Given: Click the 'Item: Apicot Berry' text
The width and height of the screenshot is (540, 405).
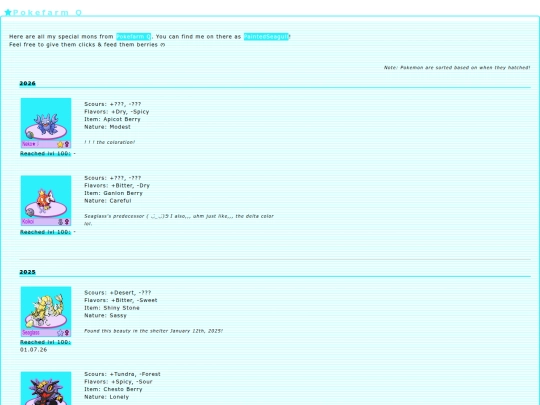Looking at the screenshot, I should tap(112, 119).
